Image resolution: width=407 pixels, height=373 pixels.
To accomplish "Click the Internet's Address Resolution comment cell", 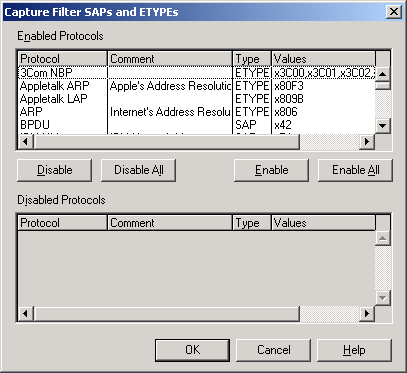I will tap(170, 112).
